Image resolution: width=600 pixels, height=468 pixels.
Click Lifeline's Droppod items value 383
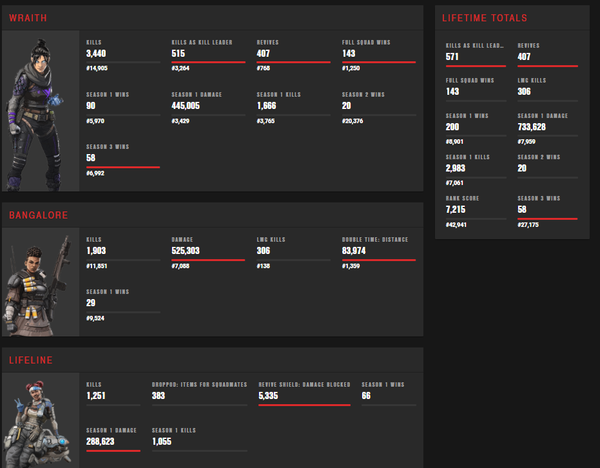click(x=158, y=396)
